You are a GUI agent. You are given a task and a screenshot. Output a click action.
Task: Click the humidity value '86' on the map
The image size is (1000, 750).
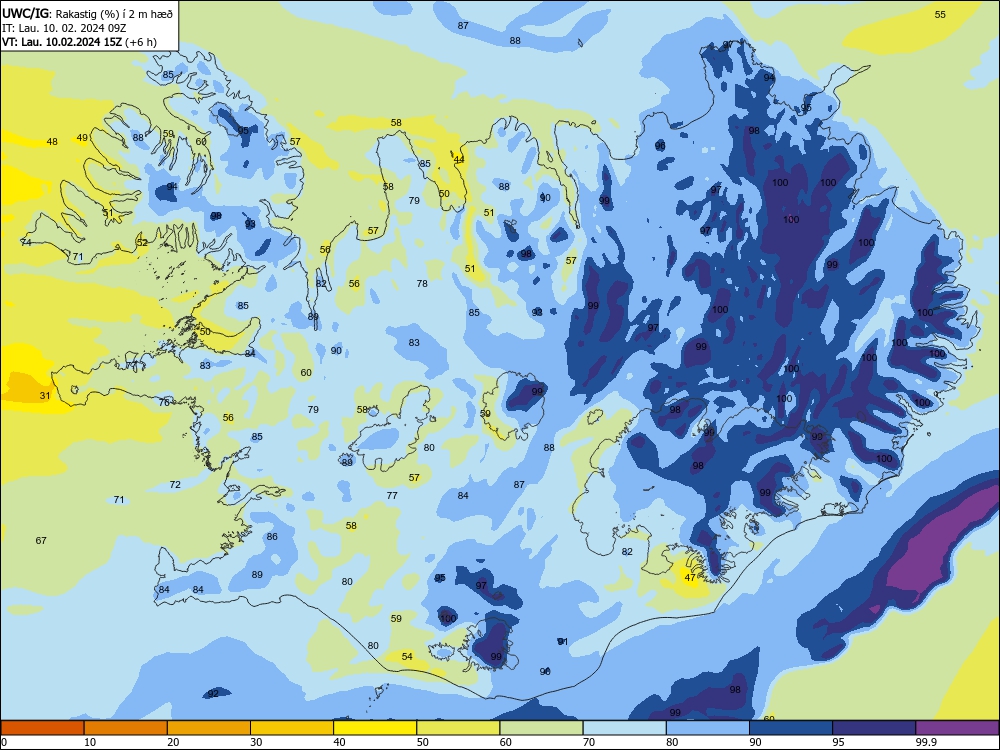coord(272,537)
